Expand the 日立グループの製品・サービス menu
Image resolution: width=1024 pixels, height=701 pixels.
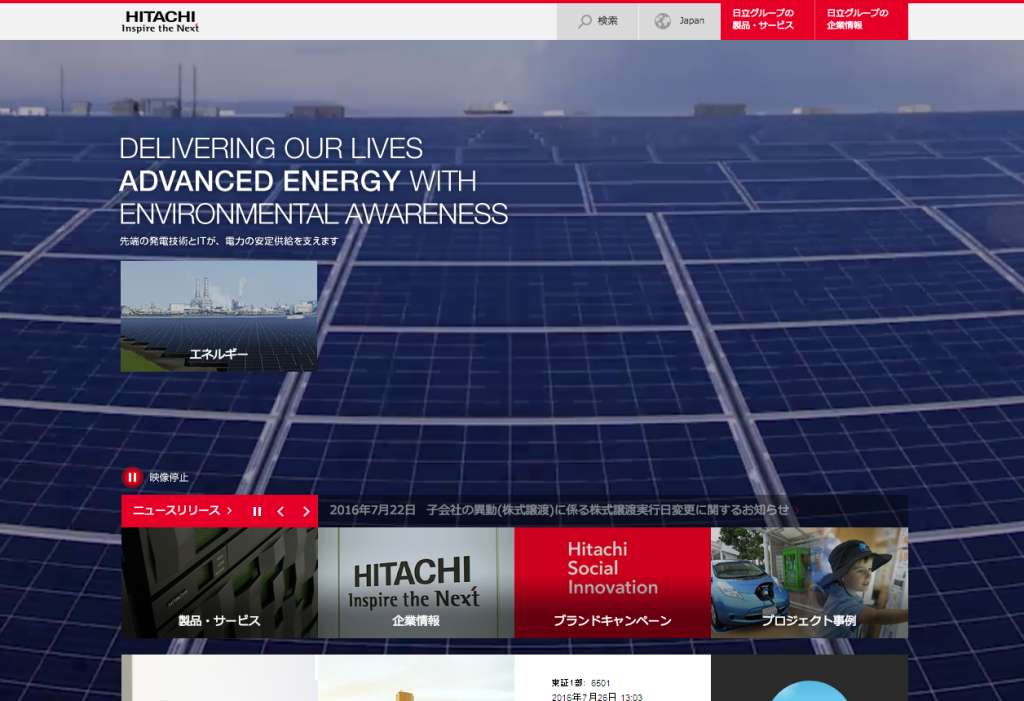(763, 20)
